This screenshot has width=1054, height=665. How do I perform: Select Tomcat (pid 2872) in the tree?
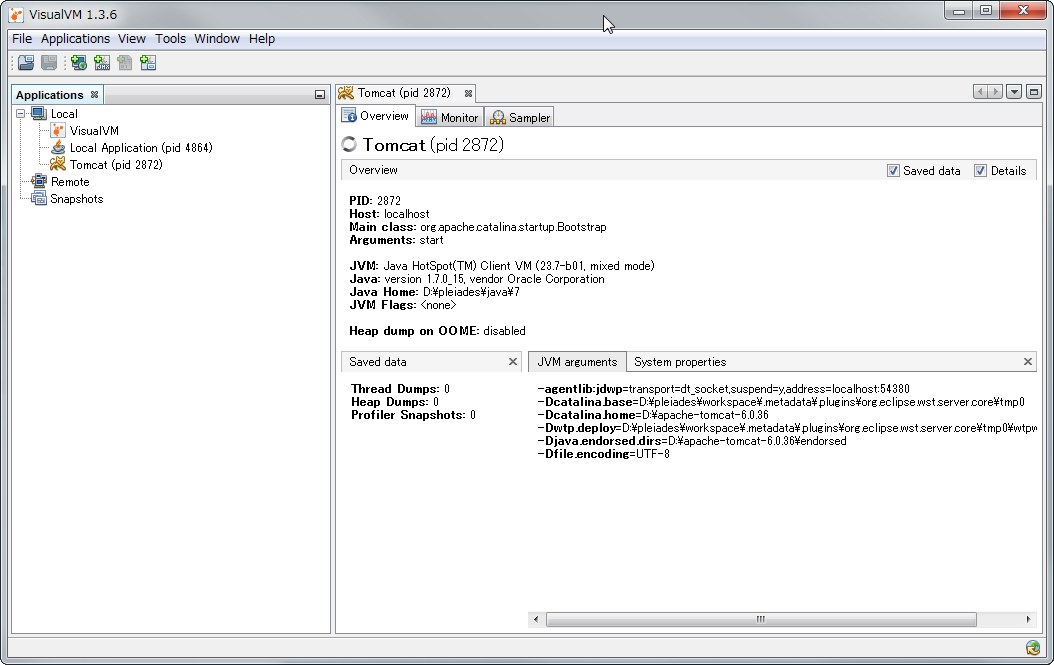pyautogui.click(x=116, y=164)
